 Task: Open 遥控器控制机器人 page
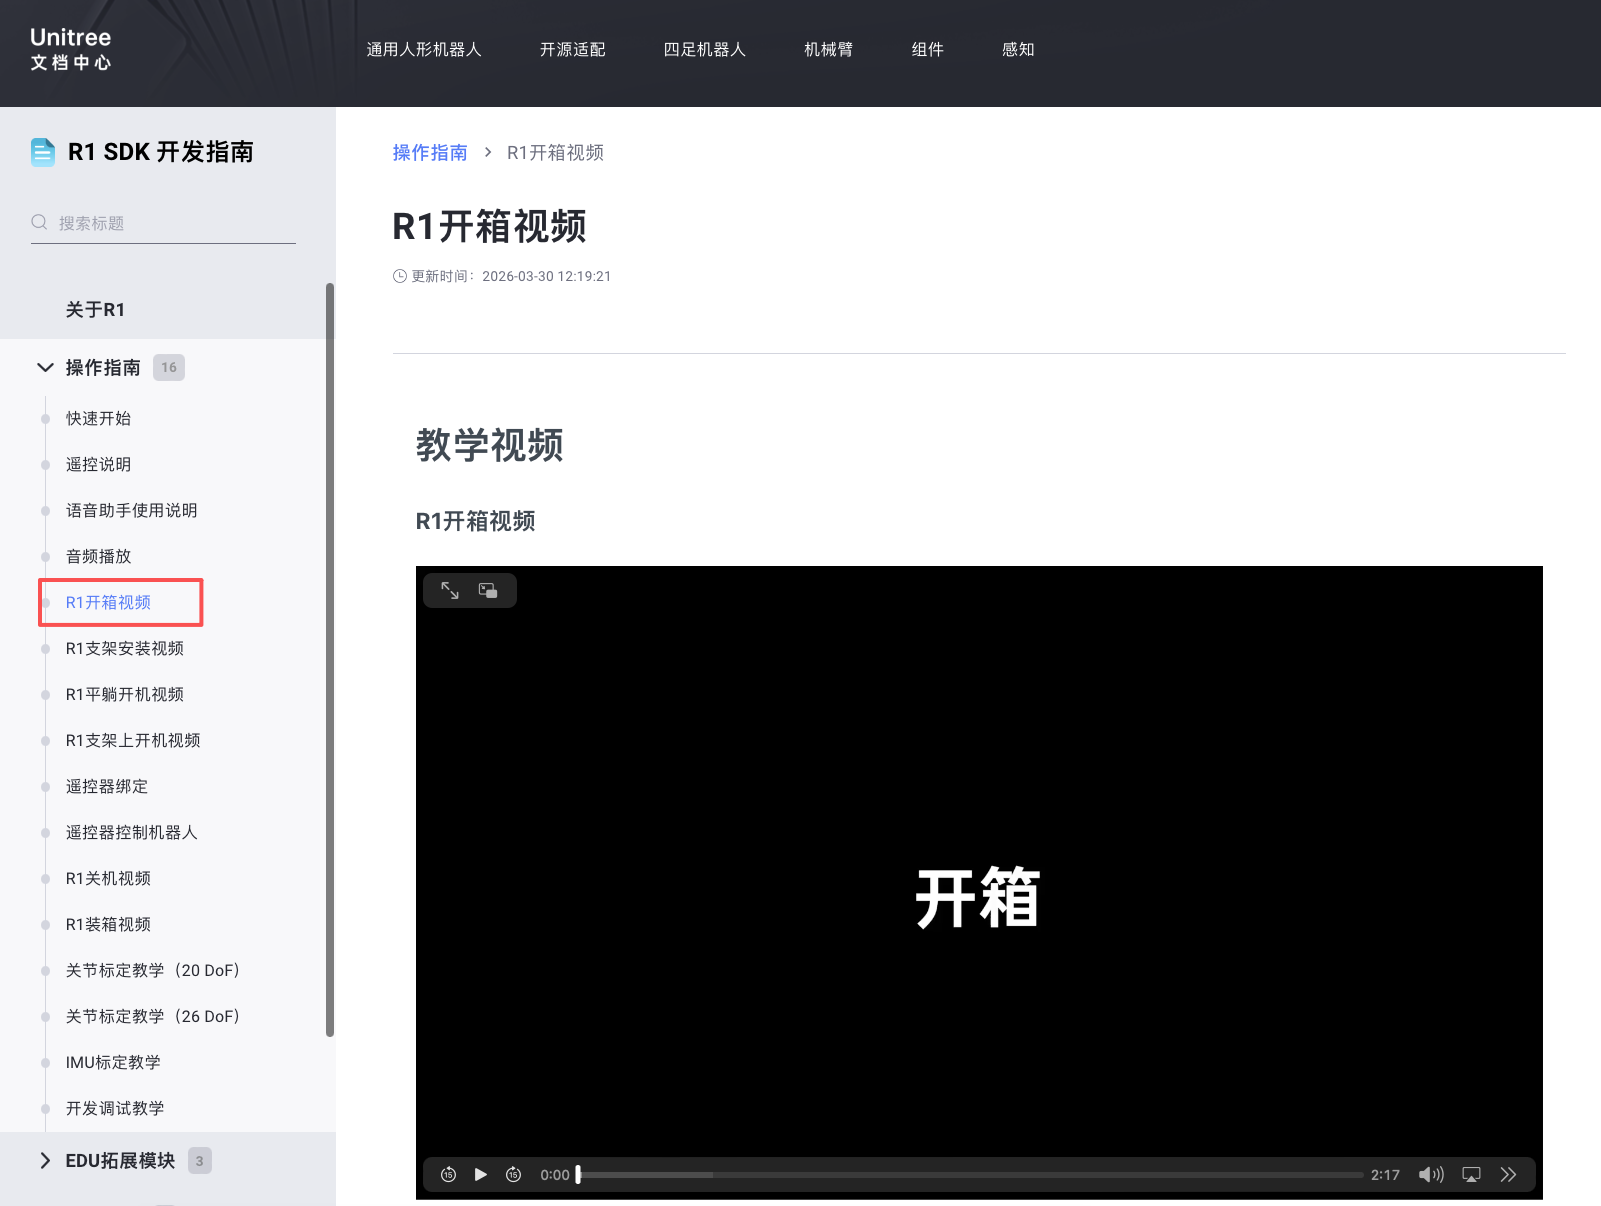click(x=132, y=832)
